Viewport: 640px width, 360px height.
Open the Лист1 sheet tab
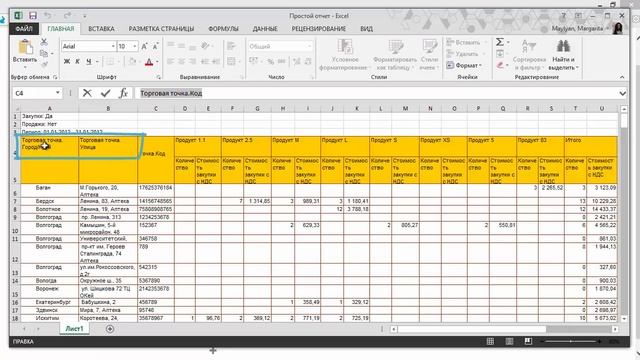74,329
